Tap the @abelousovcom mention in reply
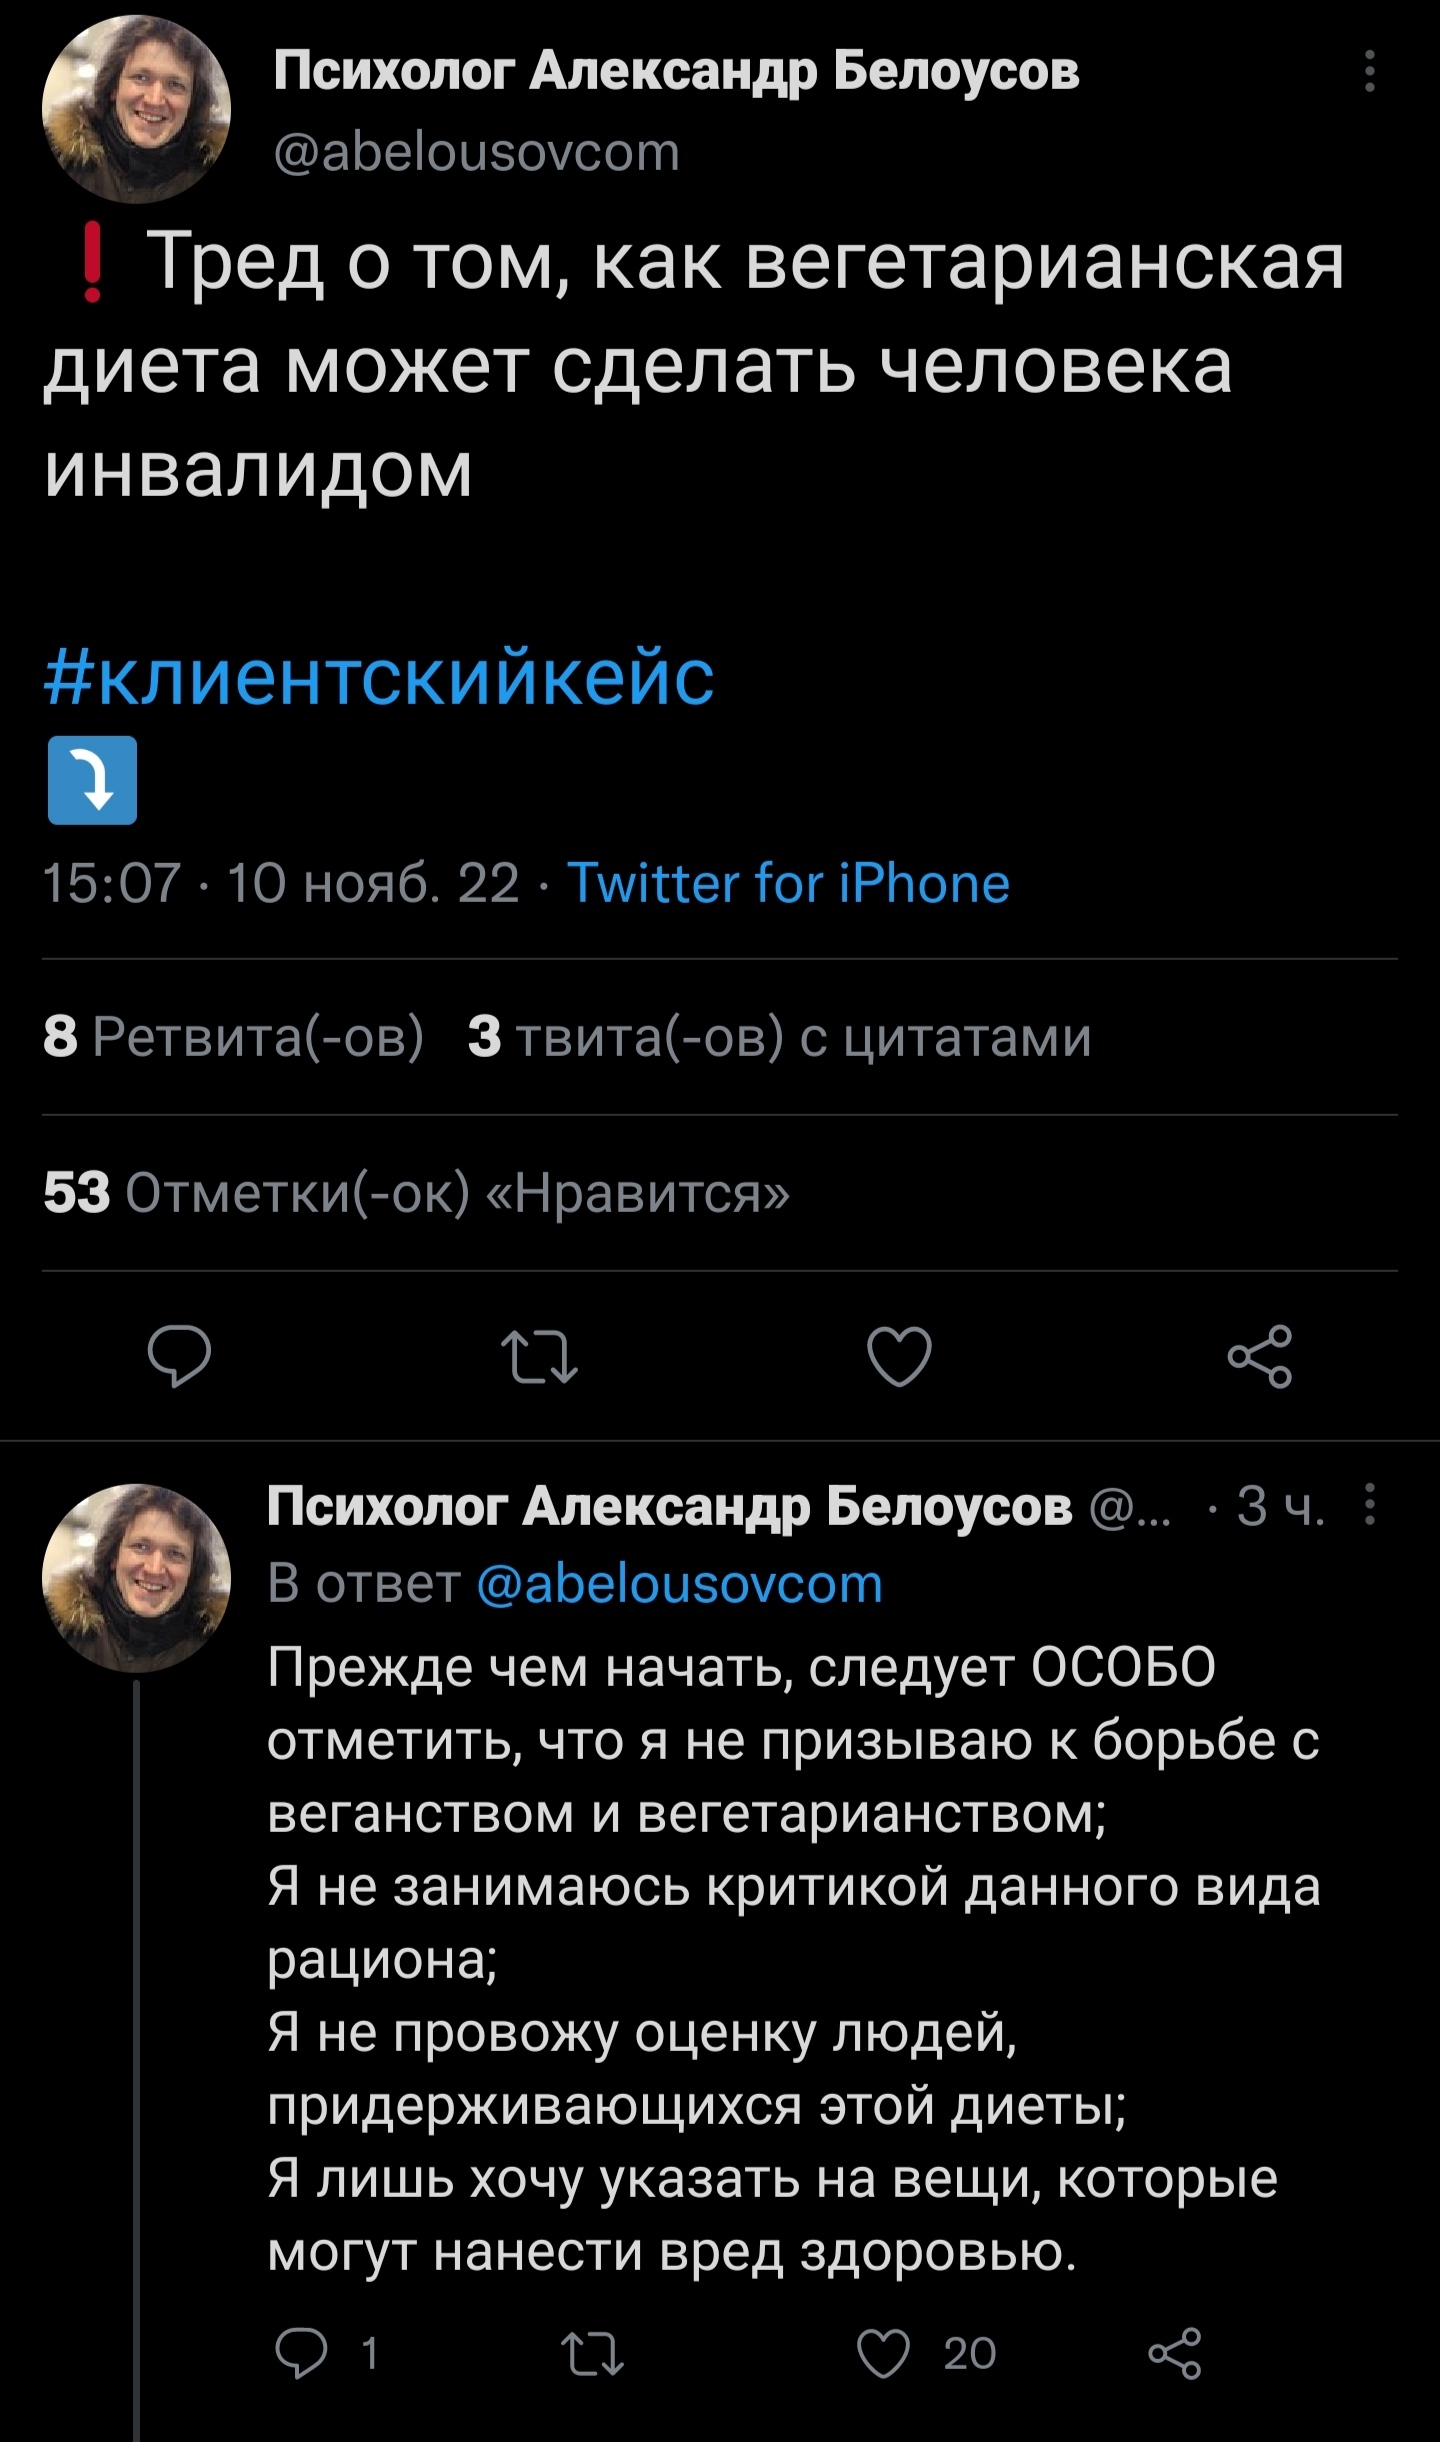The height and width of the screenshot is (2442, 1440). 680,1584
